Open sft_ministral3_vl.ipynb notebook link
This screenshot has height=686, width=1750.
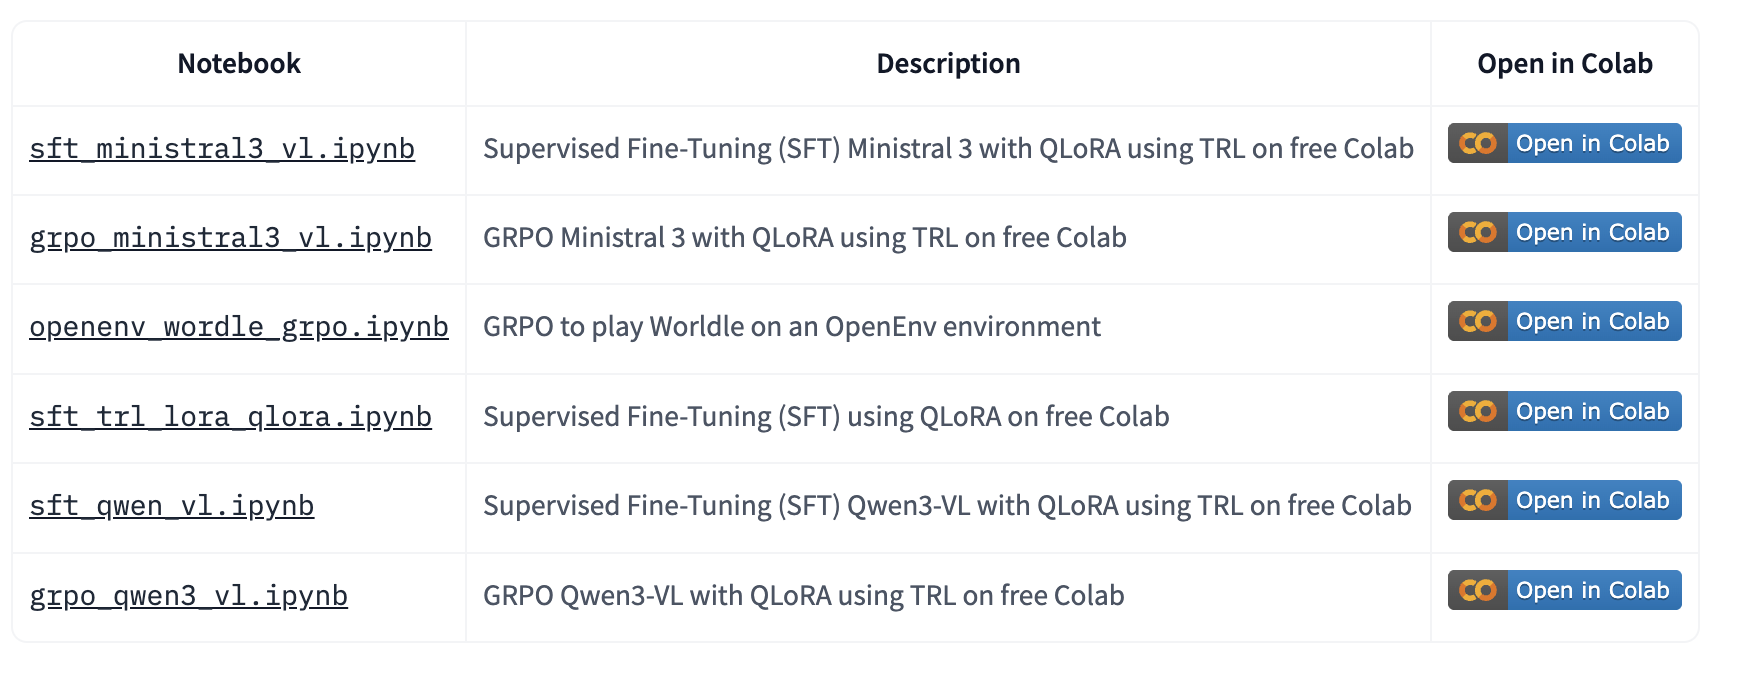[x=221, y=149]
